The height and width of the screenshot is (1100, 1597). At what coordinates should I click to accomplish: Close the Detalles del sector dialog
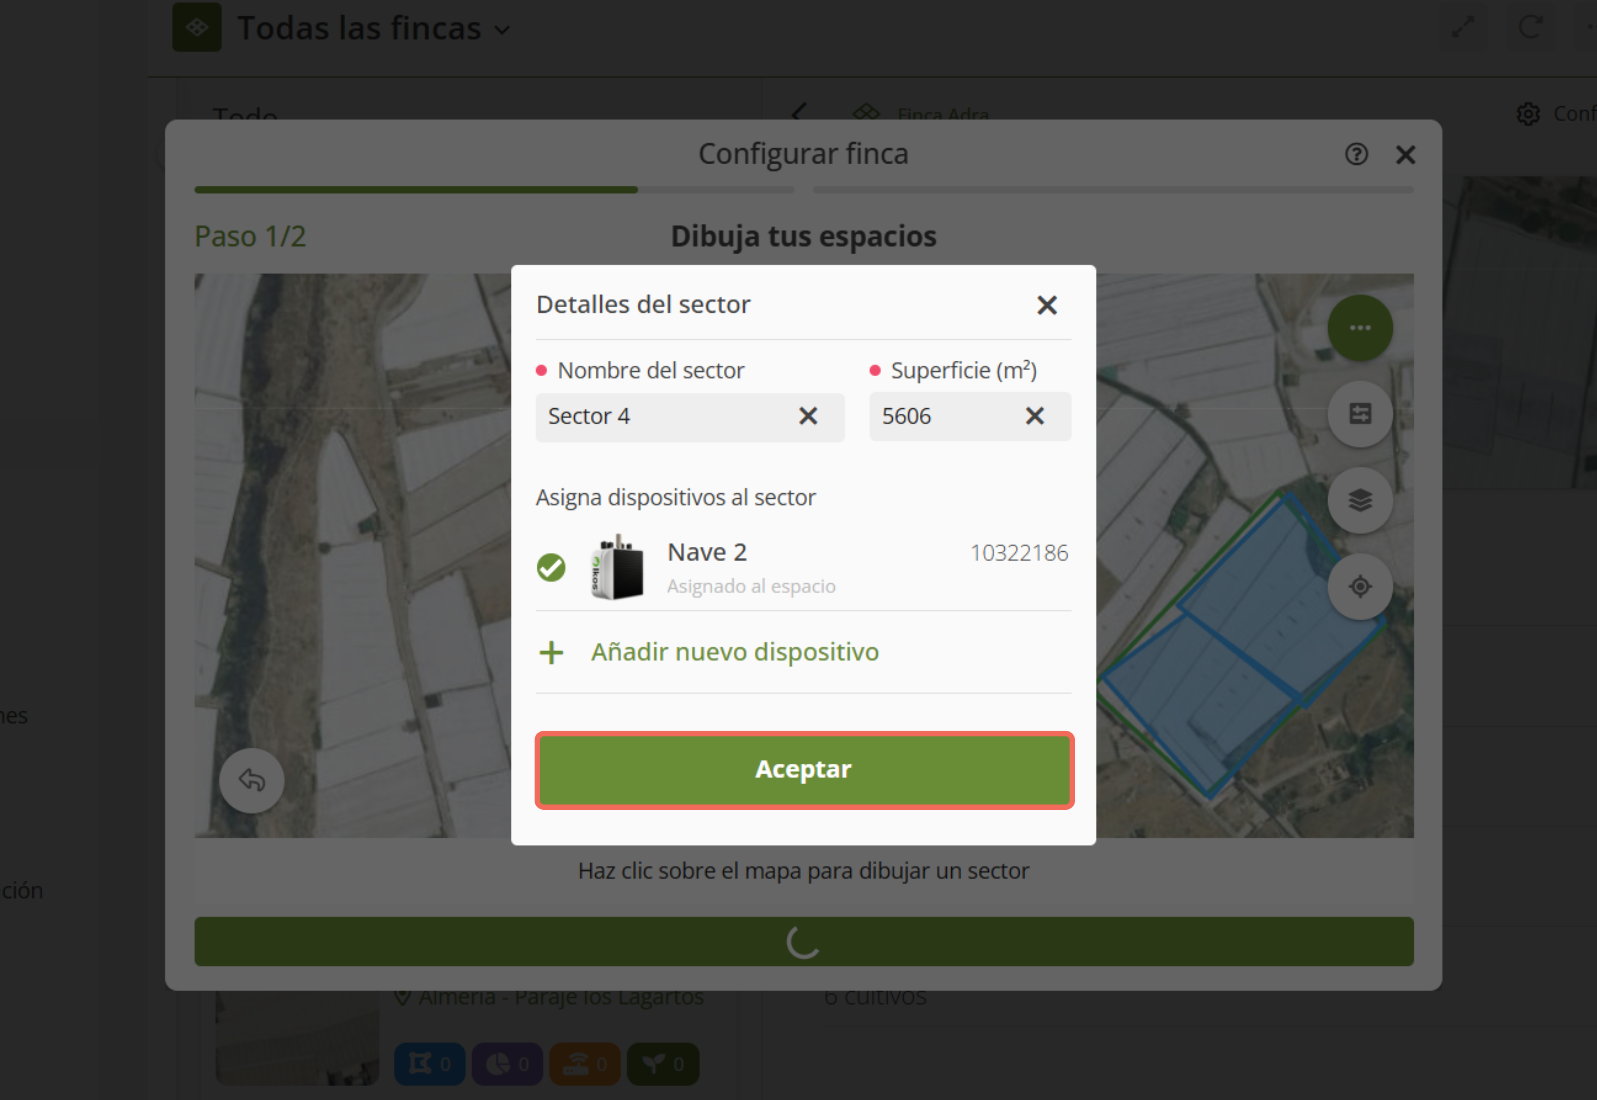coord(1047,305)
